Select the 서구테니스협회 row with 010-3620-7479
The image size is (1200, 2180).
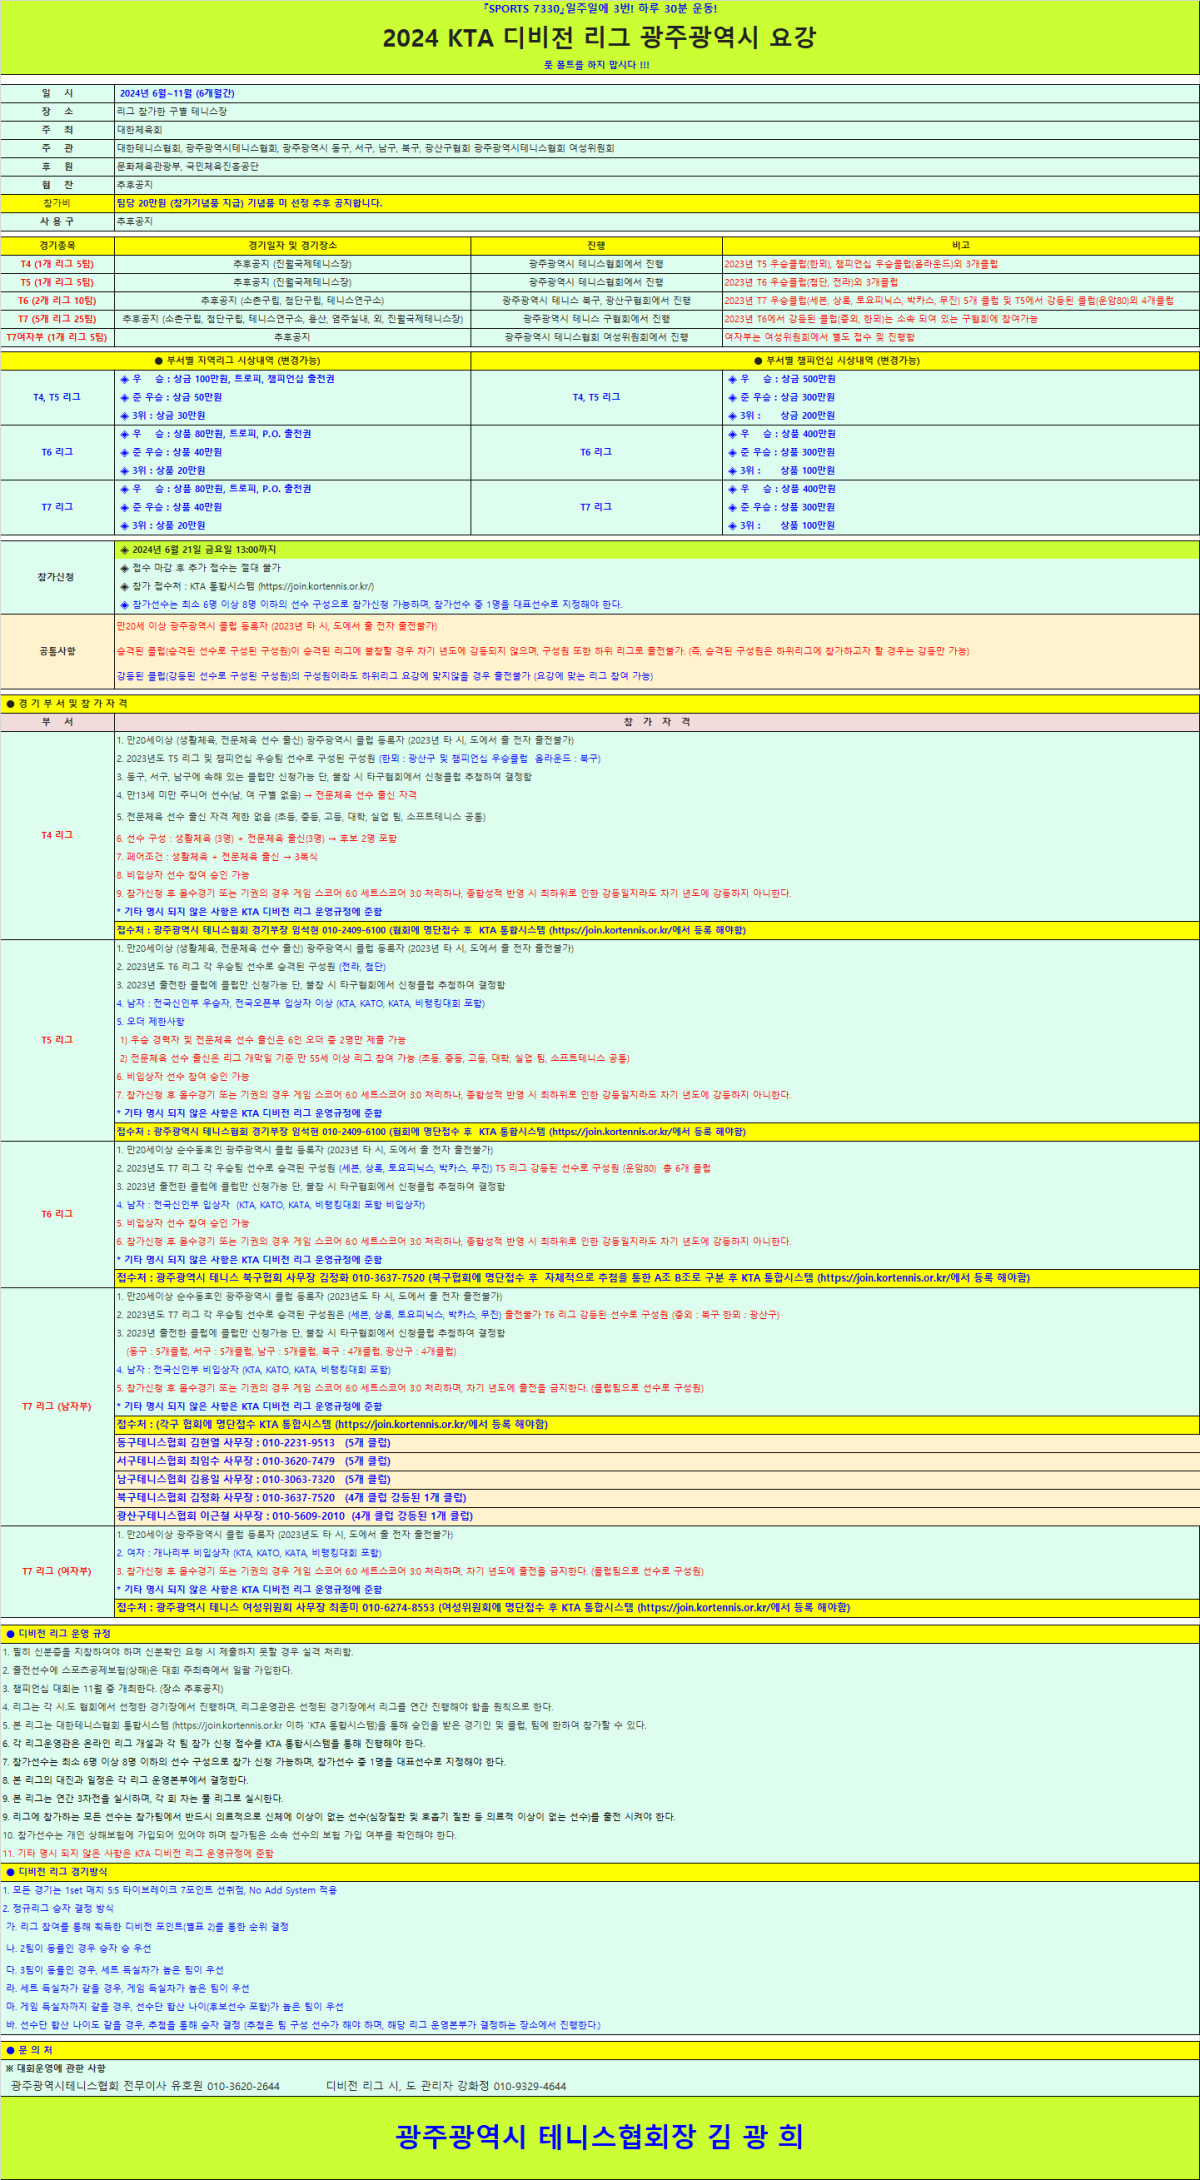click(x=254, y=1461)
